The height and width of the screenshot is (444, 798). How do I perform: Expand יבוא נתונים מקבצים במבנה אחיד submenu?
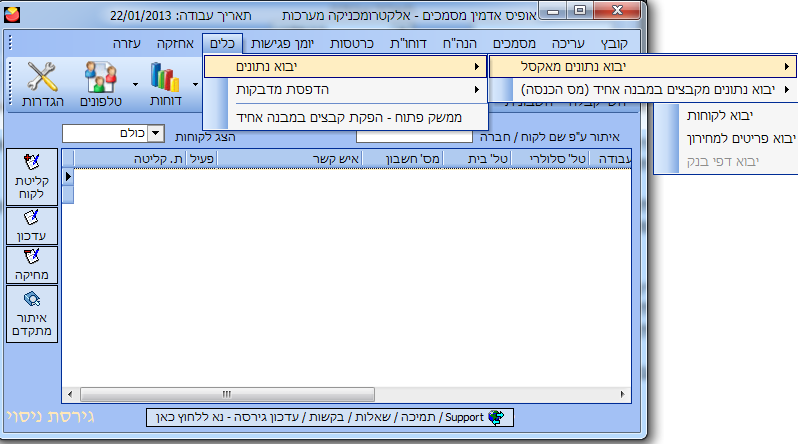click(x=642, y=90)
